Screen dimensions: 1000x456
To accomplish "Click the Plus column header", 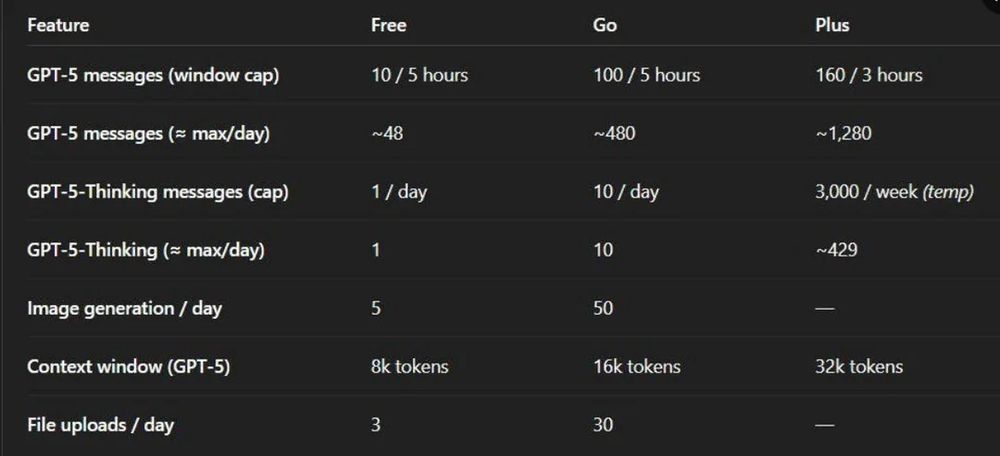I will [x=832, y=25].
